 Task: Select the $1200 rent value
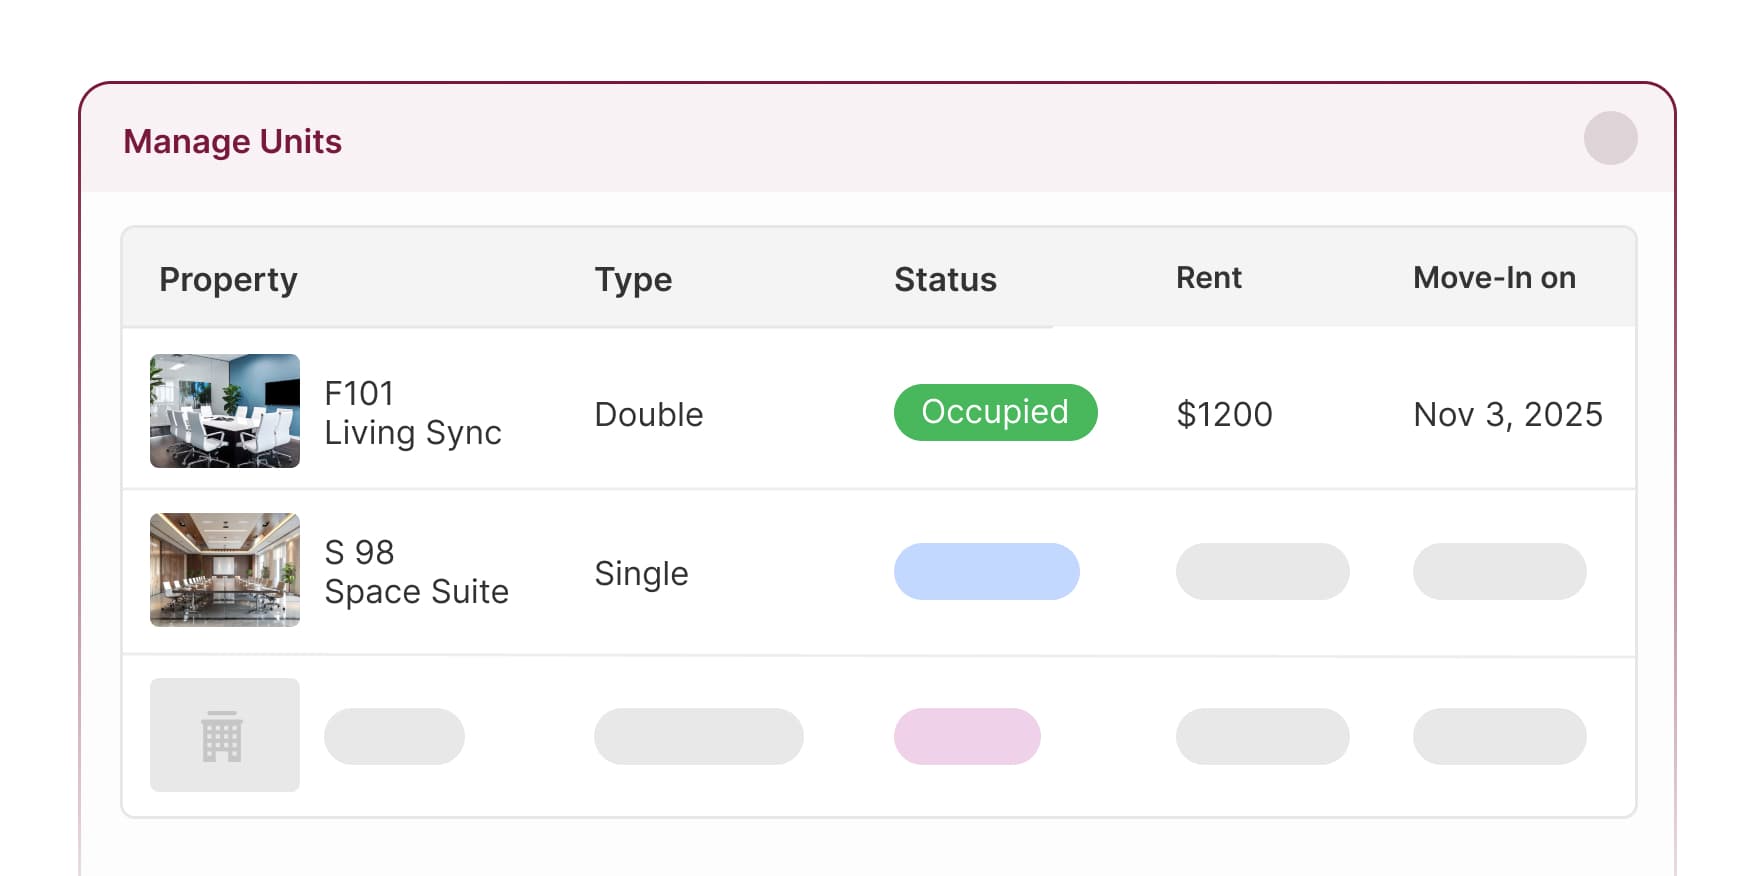pyautogui.click(x=1224, y=414)
